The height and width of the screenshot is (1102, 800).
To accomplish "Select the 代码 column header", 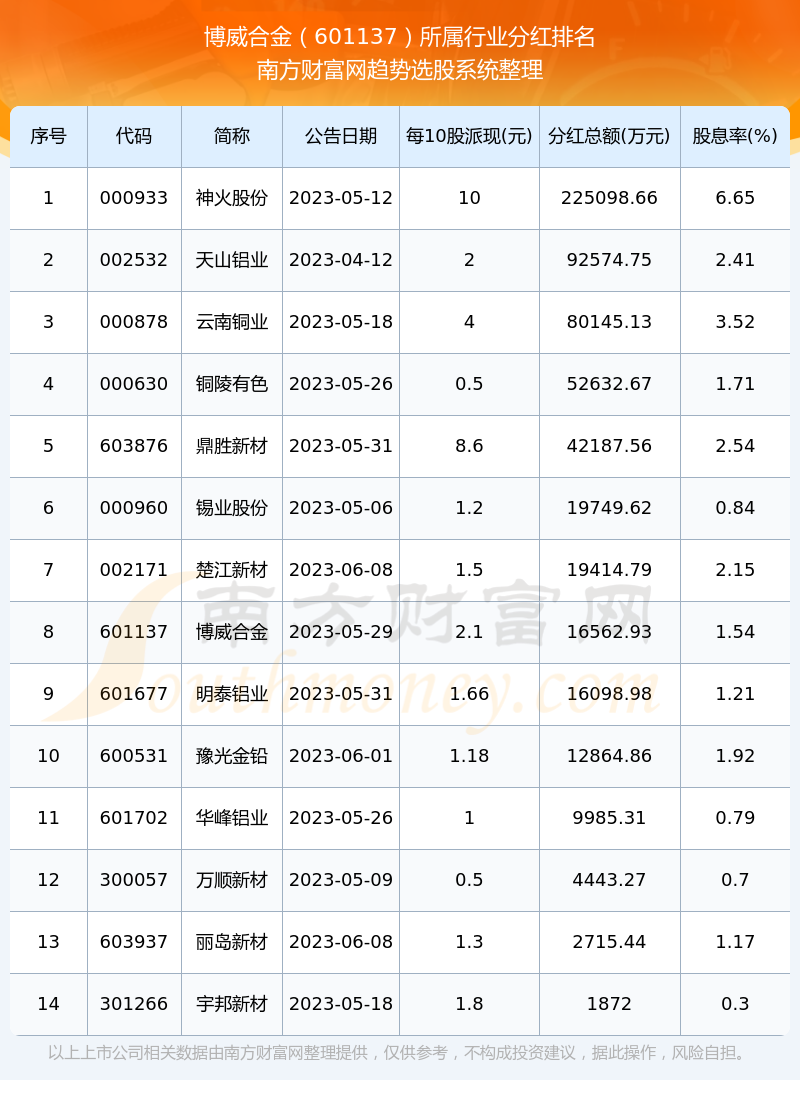I will click(x=134, y=136).
